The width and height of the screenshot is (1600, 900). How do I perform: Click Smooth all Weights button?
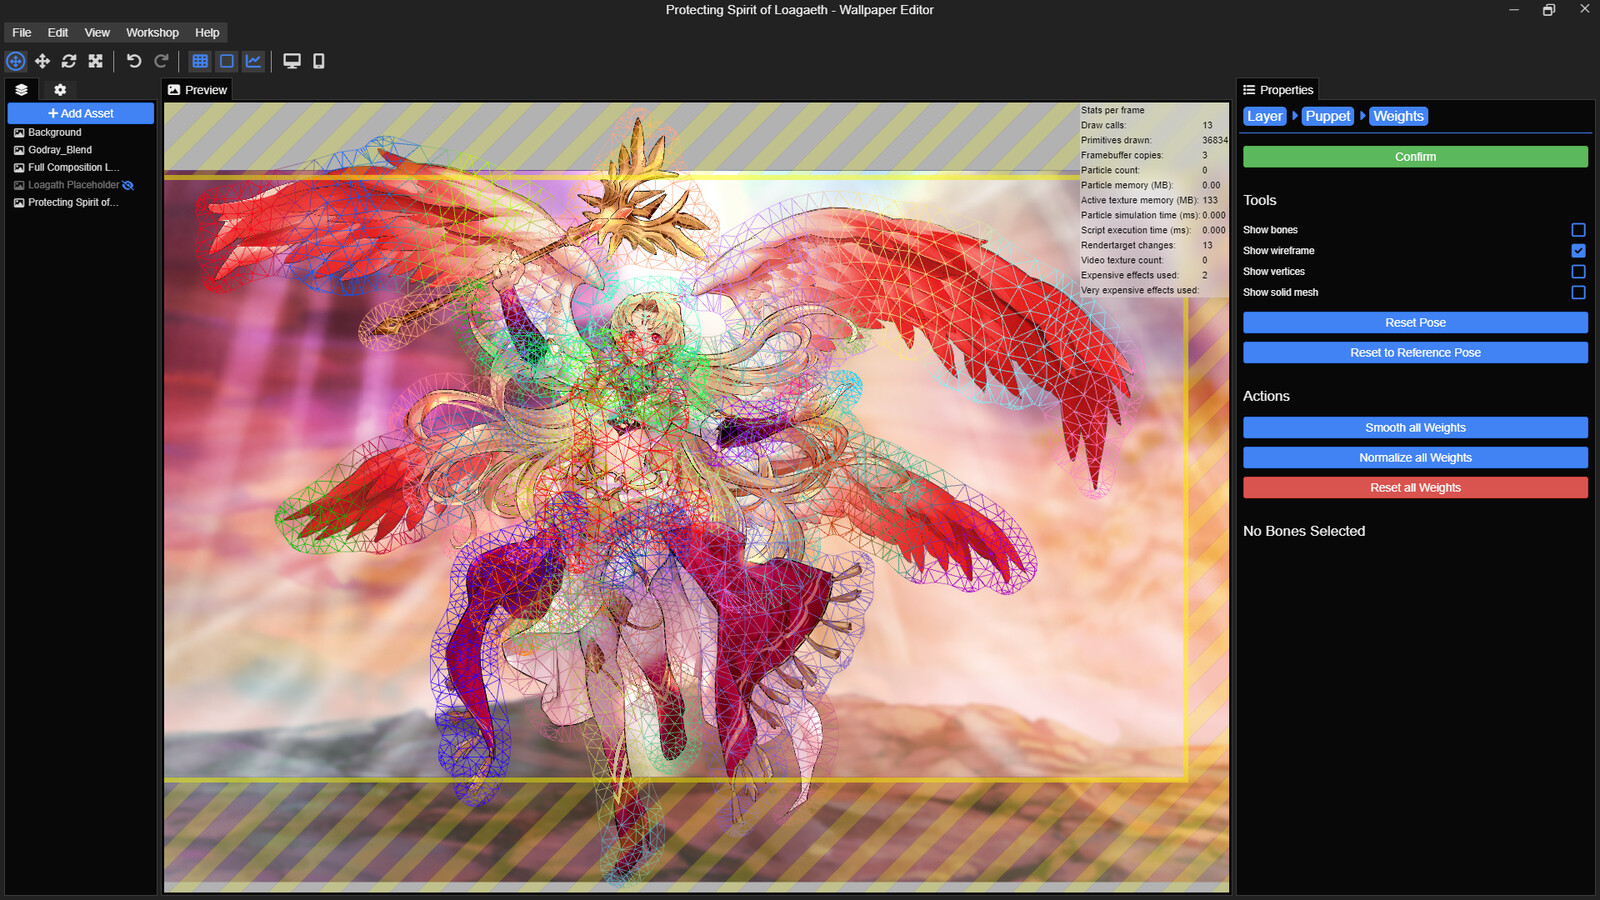pyautogui.click(x=1415, y=428)
